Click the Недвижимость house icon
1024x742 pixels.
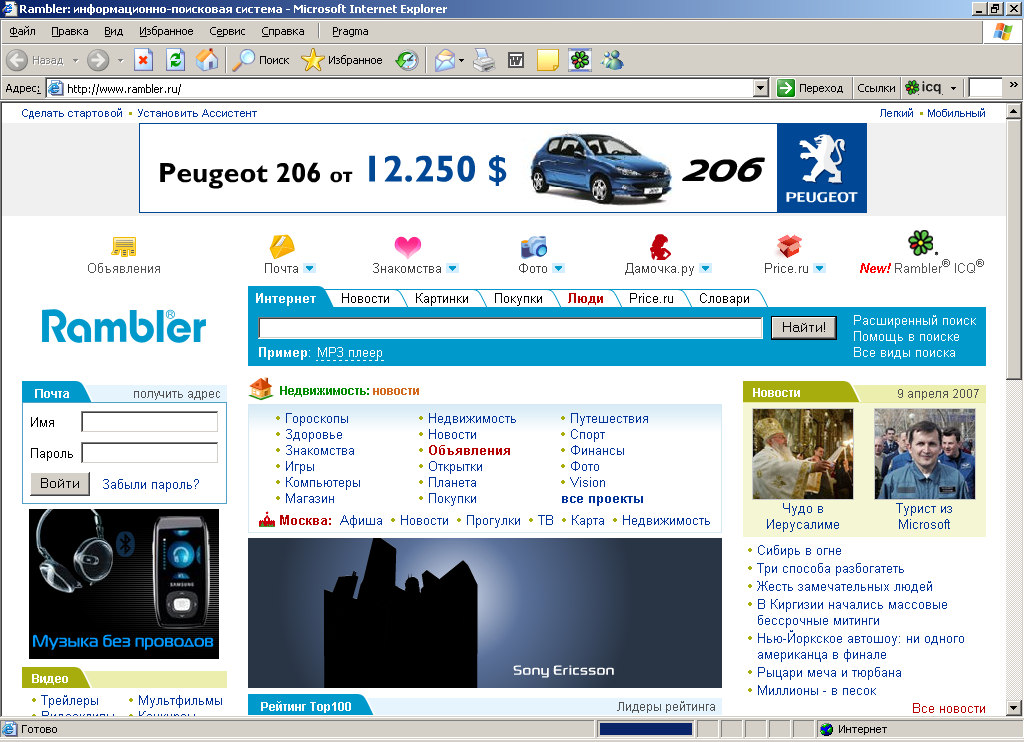tap(261, 389)
